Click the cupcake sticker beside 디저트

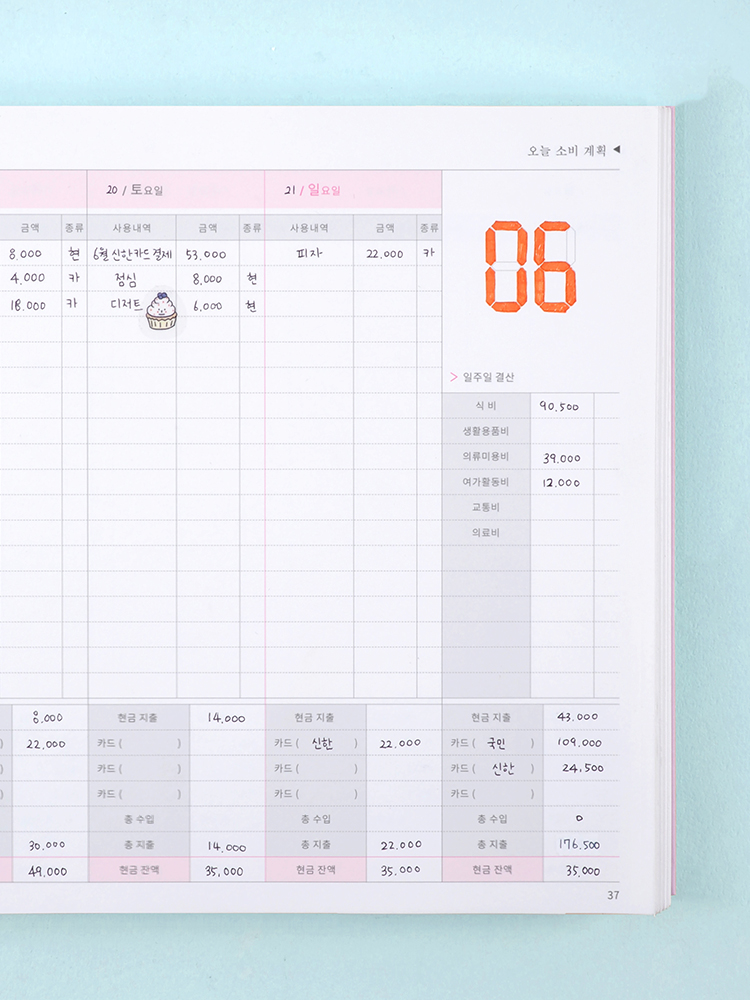(161, 311)
